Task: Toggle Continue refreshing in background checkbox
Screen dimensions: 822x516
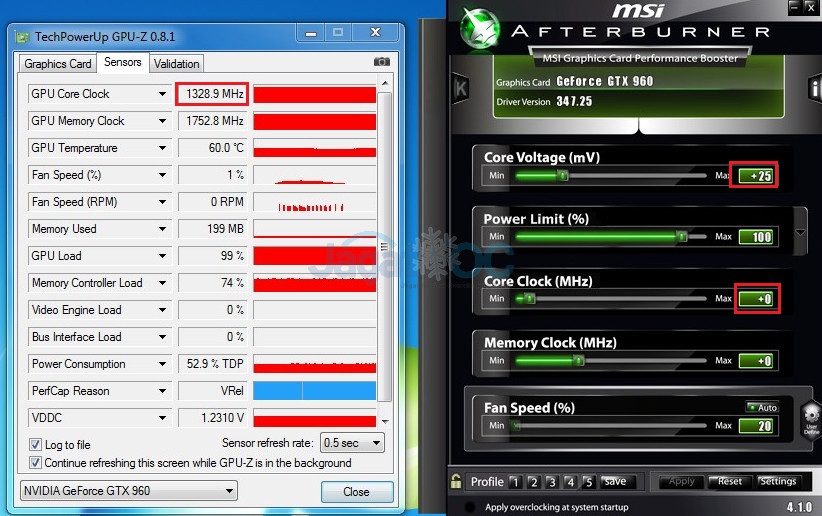Action: coord(35,463)
